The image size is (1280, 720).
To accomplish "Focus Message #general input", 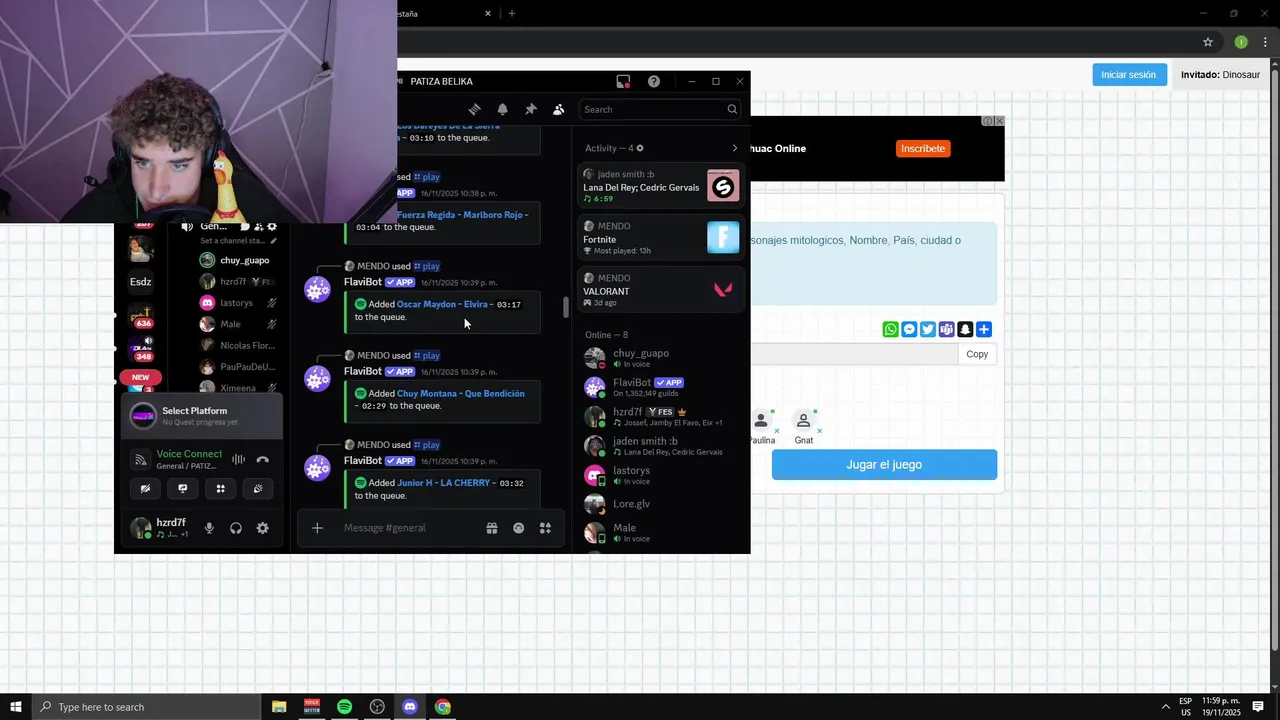I will tap(408, 528).
